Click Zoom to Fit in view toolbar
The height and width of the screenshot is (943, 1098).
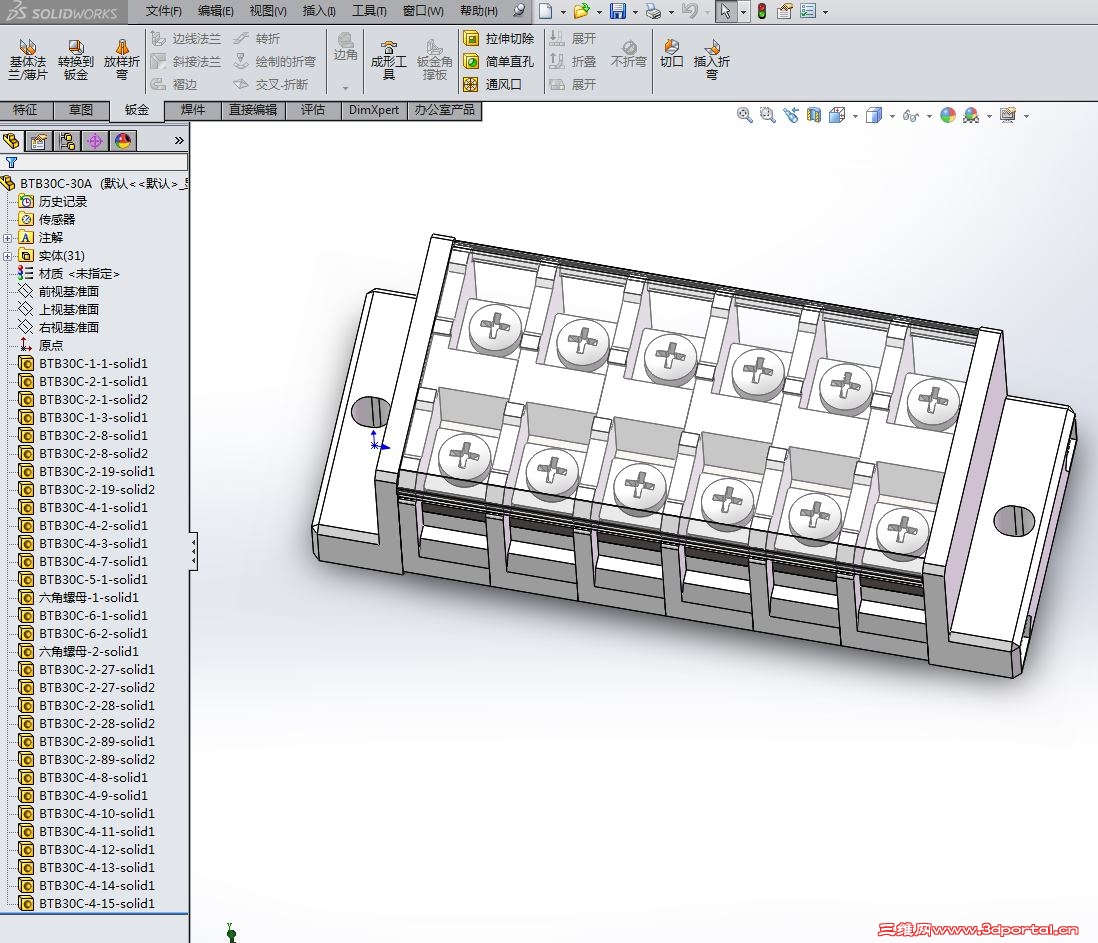point(744,116)
